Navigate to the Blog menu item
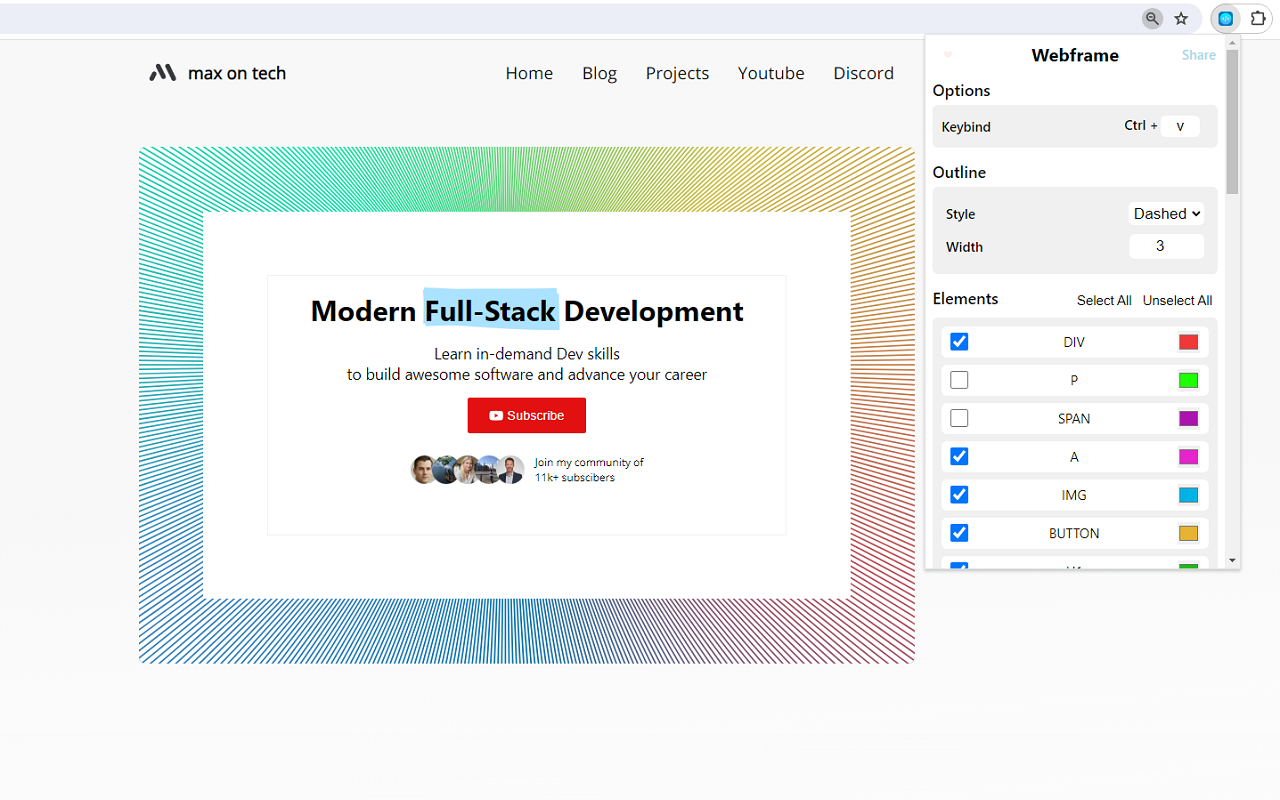 coord(599,72)
